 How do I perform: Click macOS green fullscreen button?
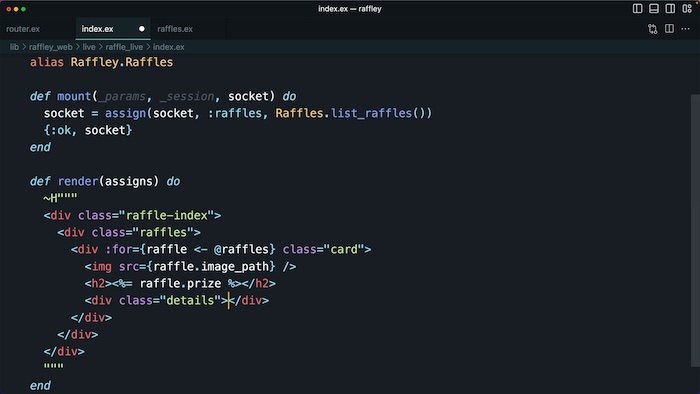(23, 9)
